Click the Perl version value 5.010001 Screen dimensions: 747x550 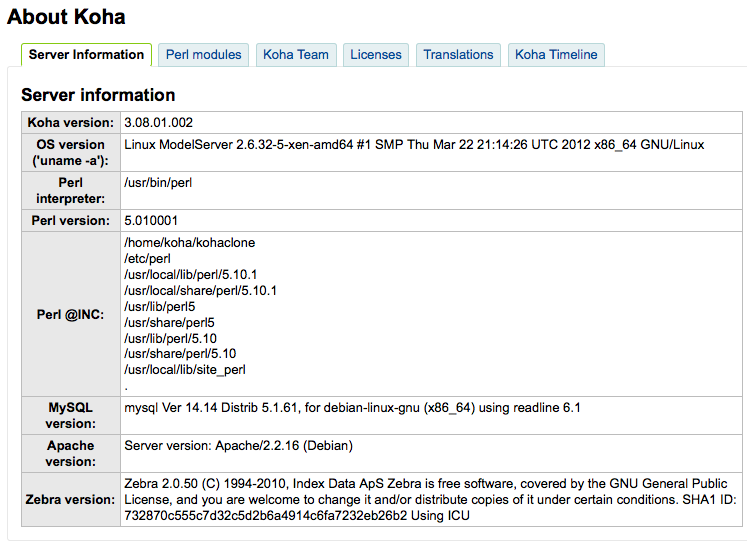[x=151, y=221]
